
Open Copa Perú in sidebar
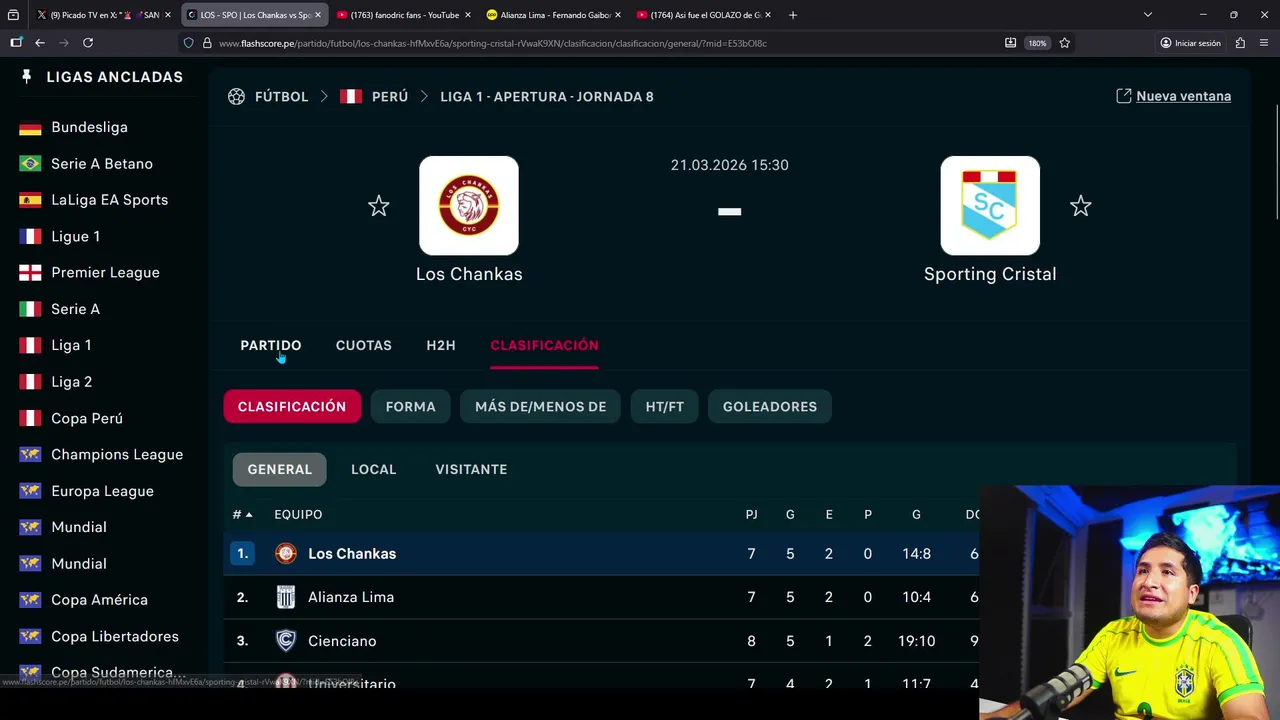pos(87,418)
